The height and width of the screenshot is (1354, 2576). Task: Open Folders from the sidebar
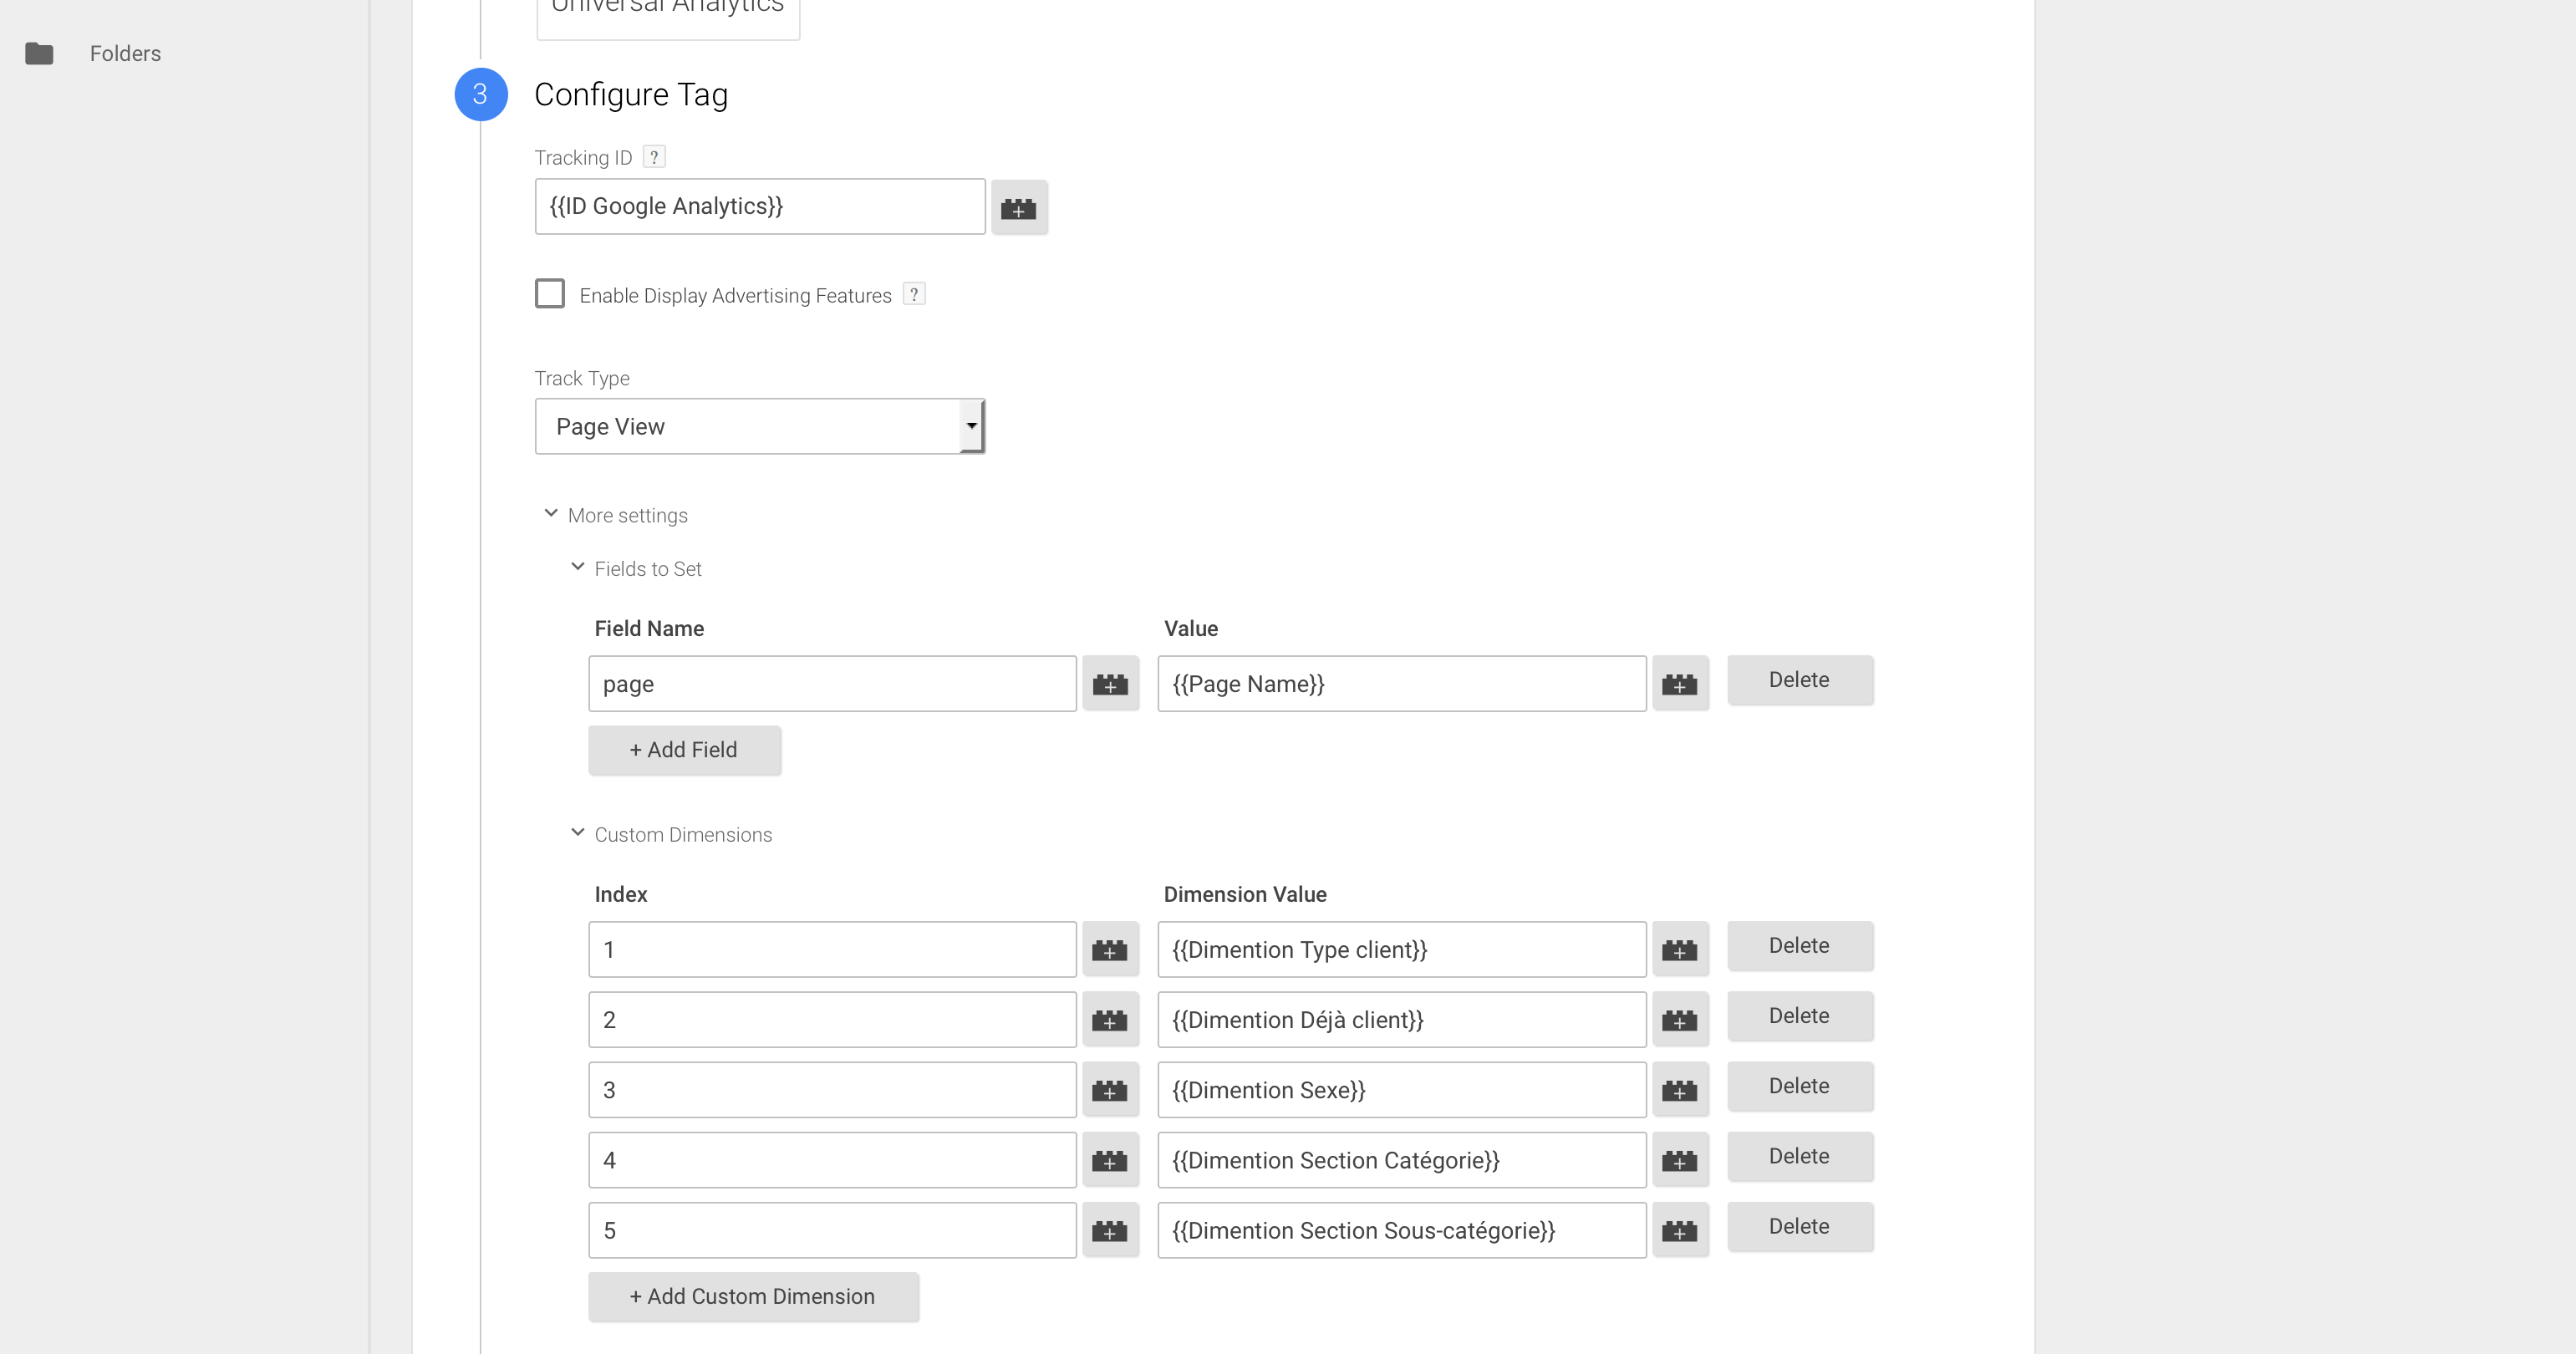(124, 54)
